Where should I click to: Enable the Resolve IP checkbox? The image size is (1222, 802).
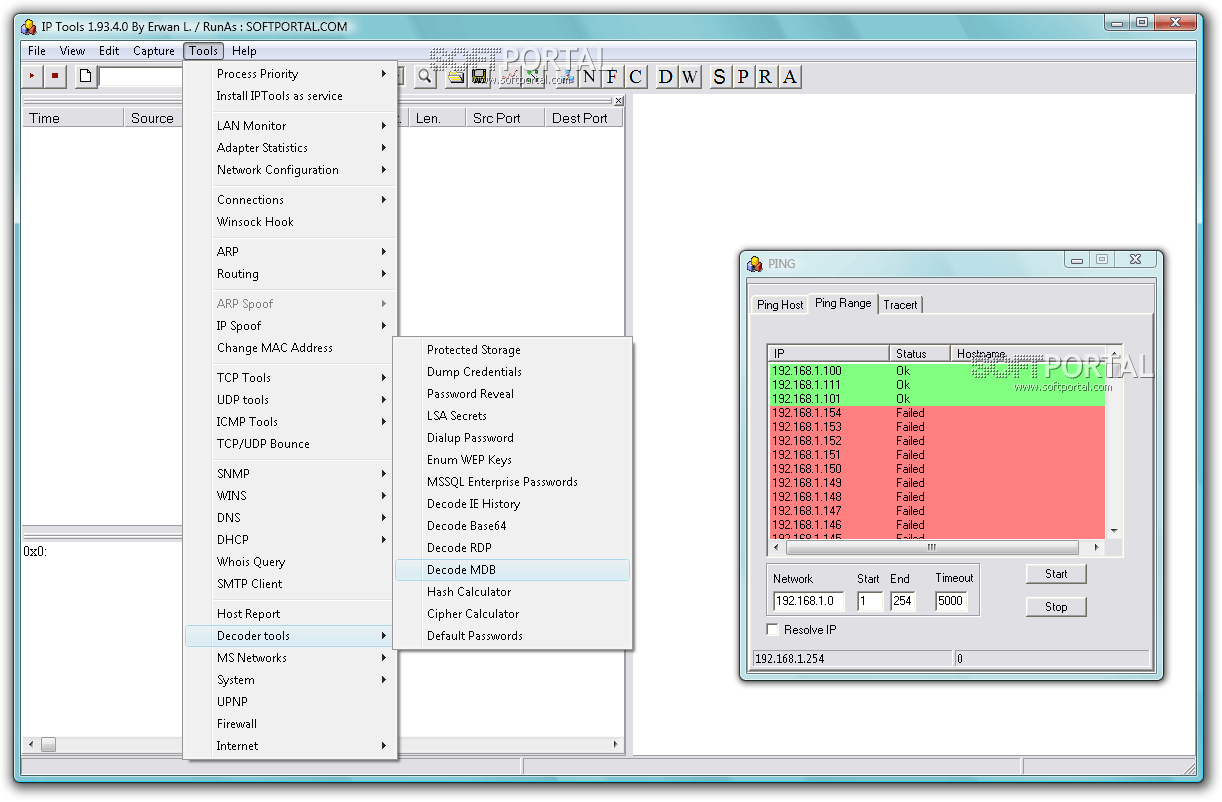coord(772,630)
